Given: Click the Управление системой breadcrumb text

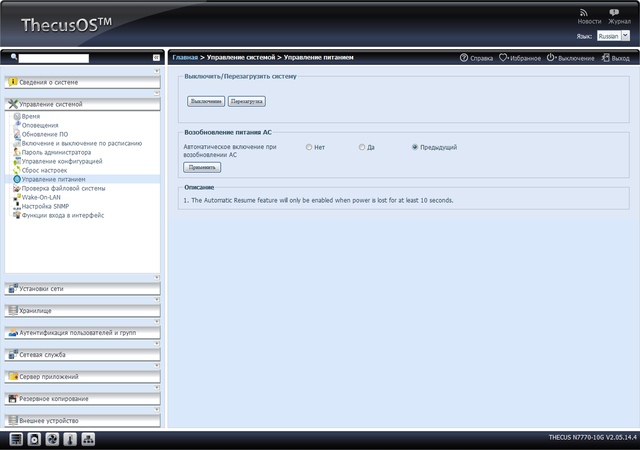Looking at the screenshot, I should pyautogui.click(x=241, y=57).
